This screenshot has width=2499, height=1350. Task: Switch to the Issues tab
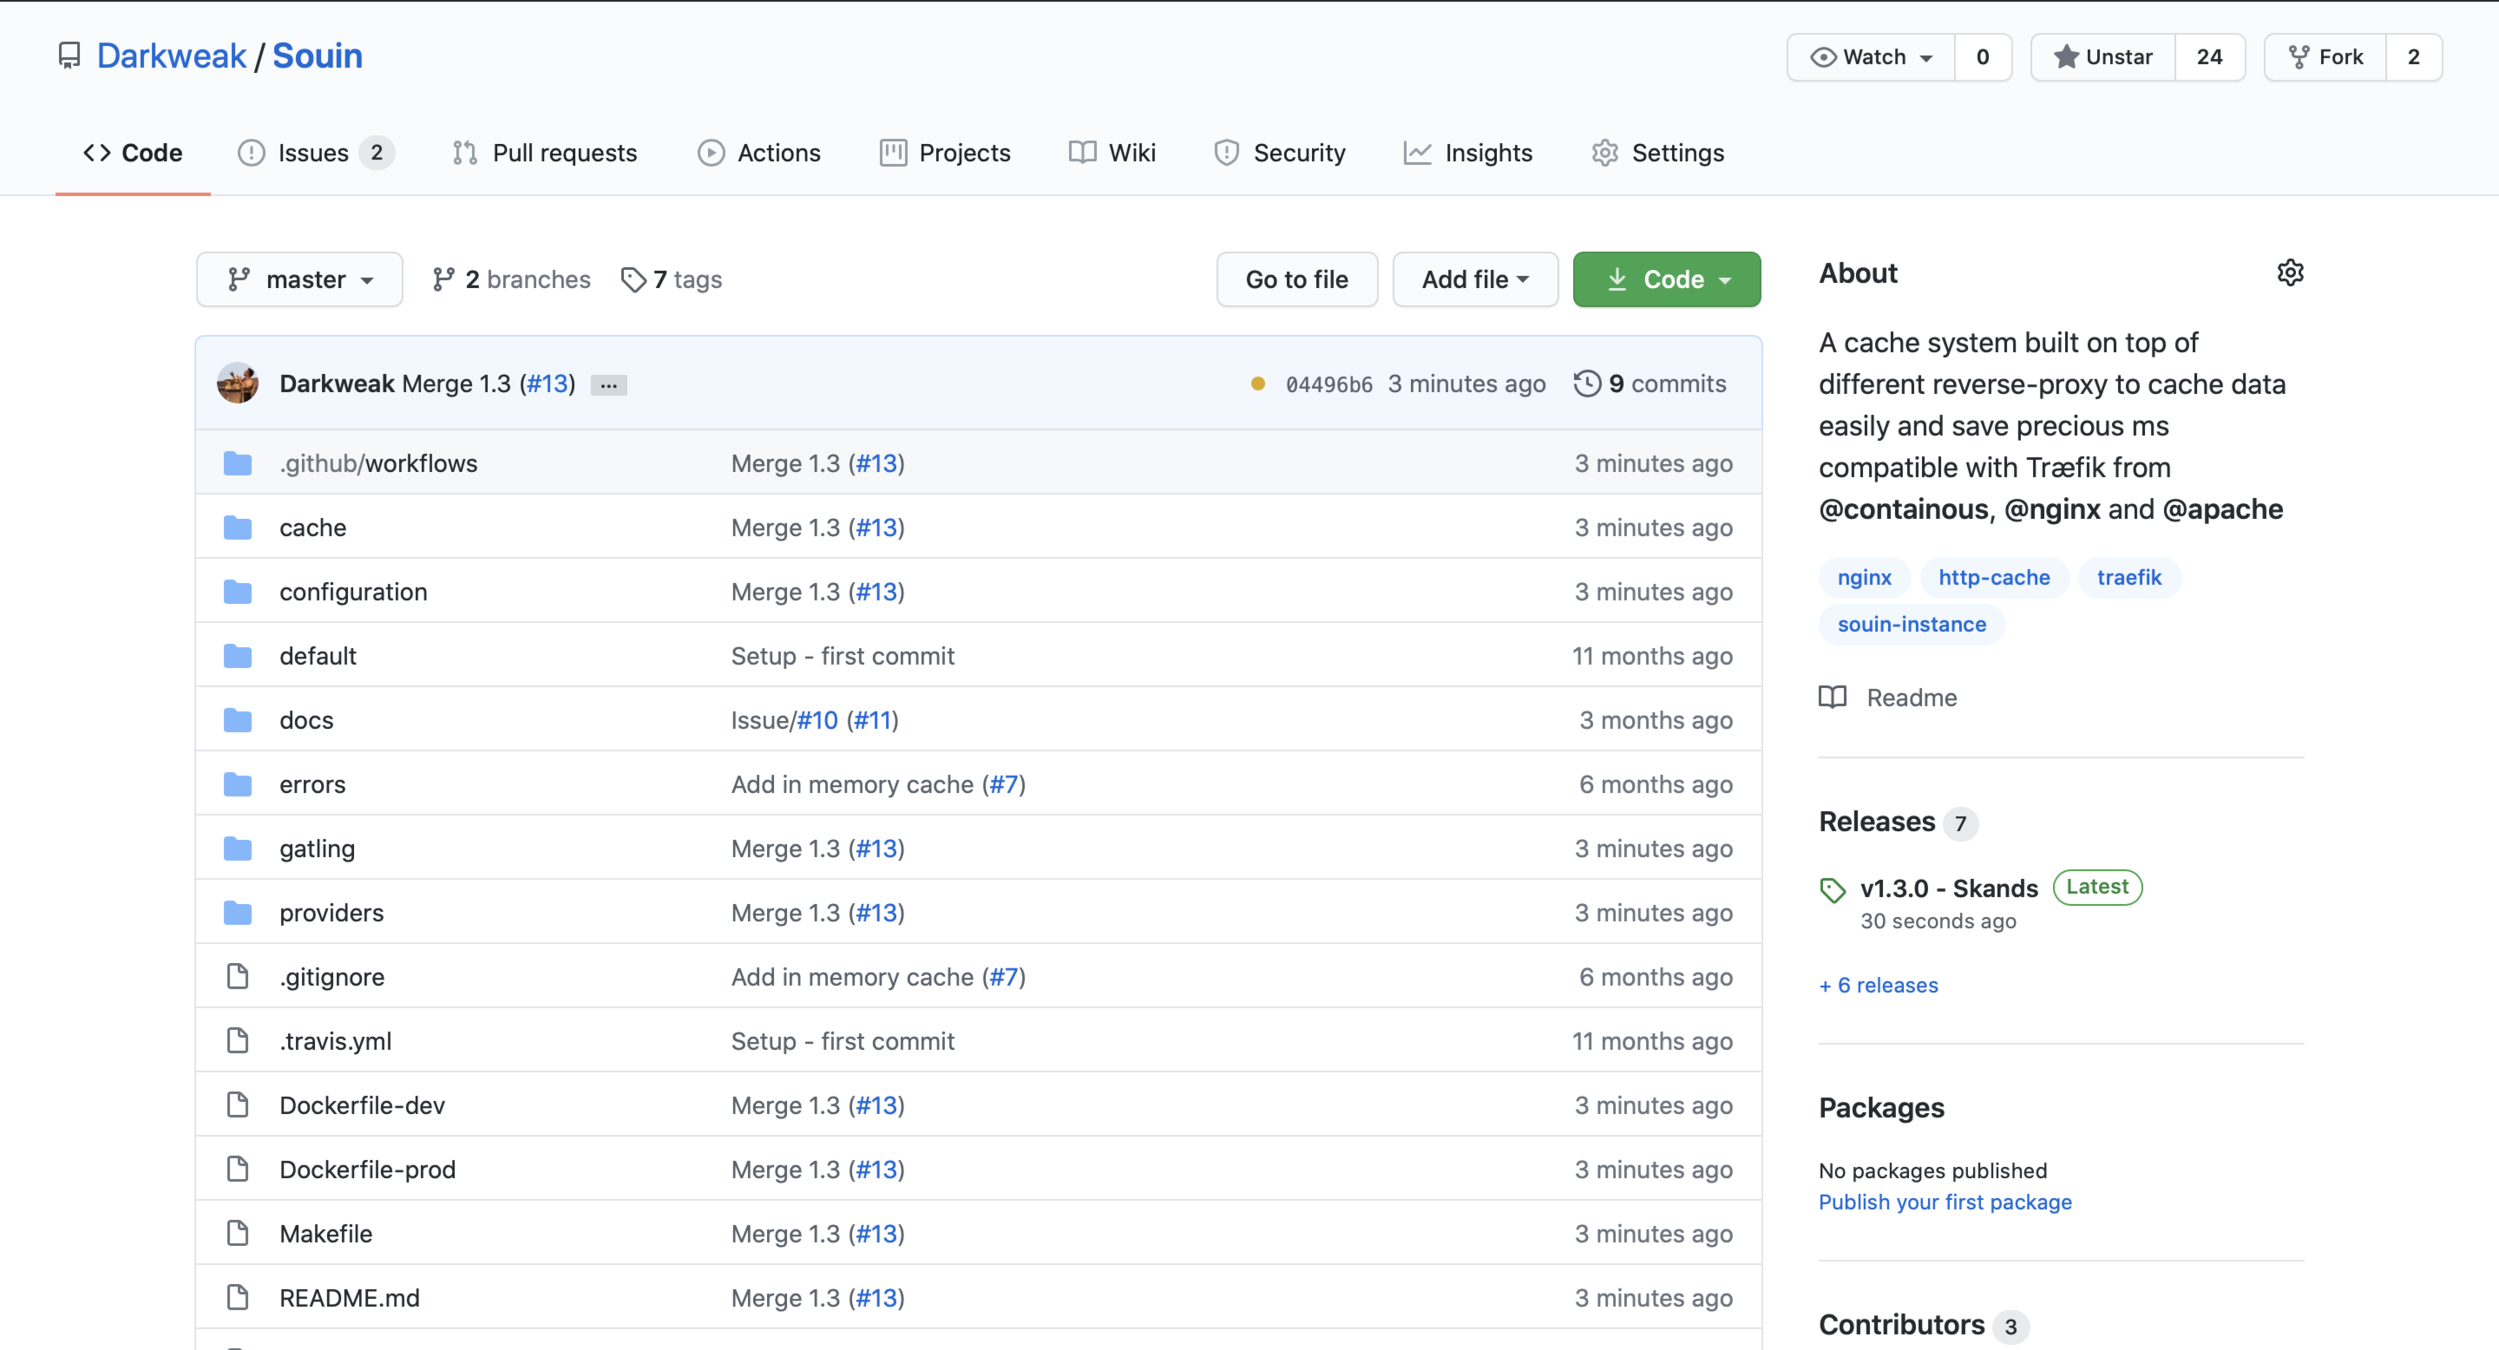314,153
